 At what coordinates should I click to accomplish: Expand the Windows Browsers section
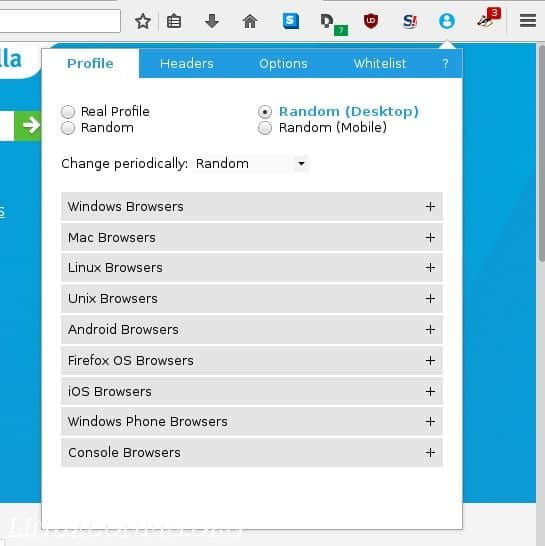(252, 206)
